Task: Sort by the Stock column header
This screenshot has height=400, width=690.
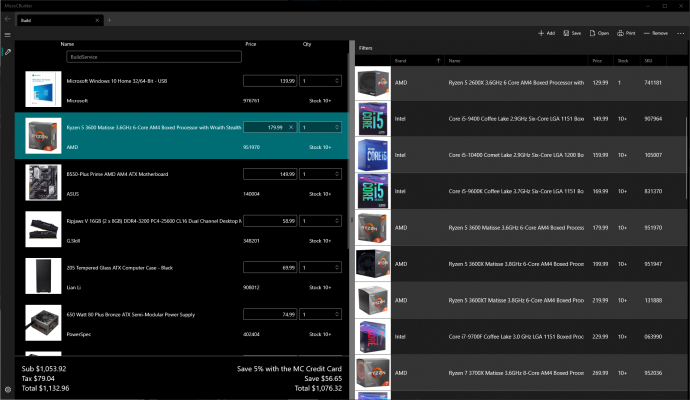Action: click(627, 61)
